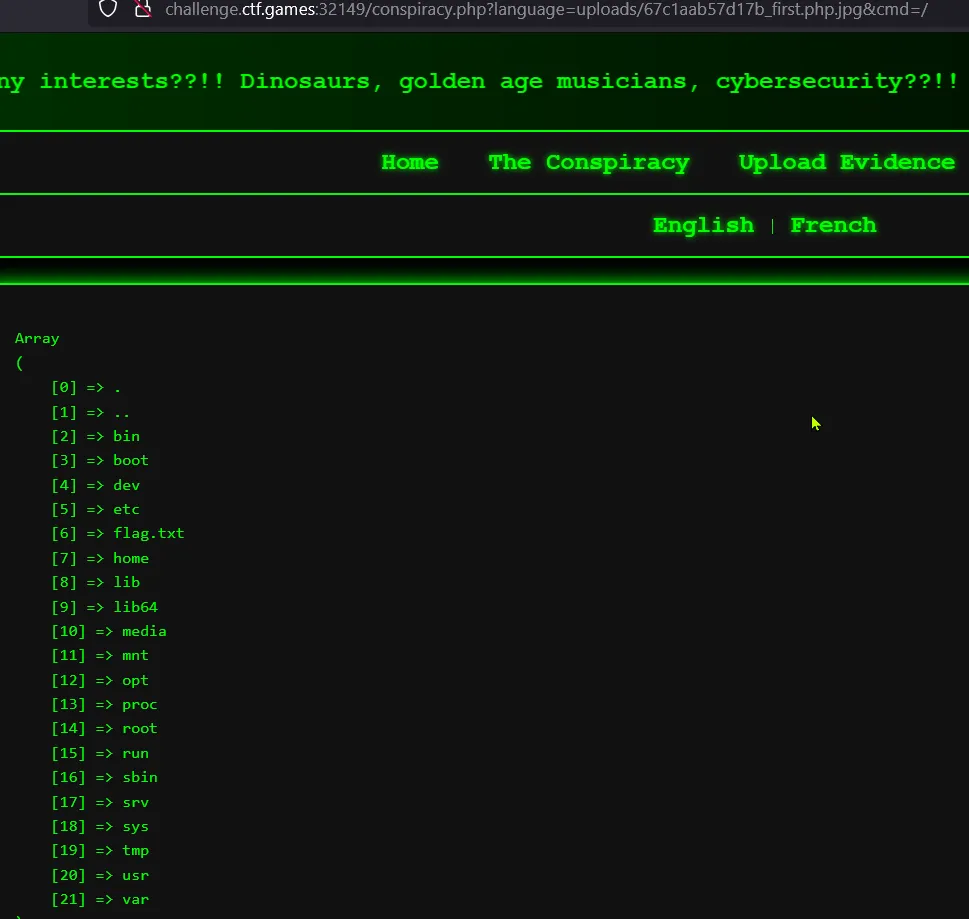Click the etc entry in the array output
969x919 pixels.
(x=126, y=509)
